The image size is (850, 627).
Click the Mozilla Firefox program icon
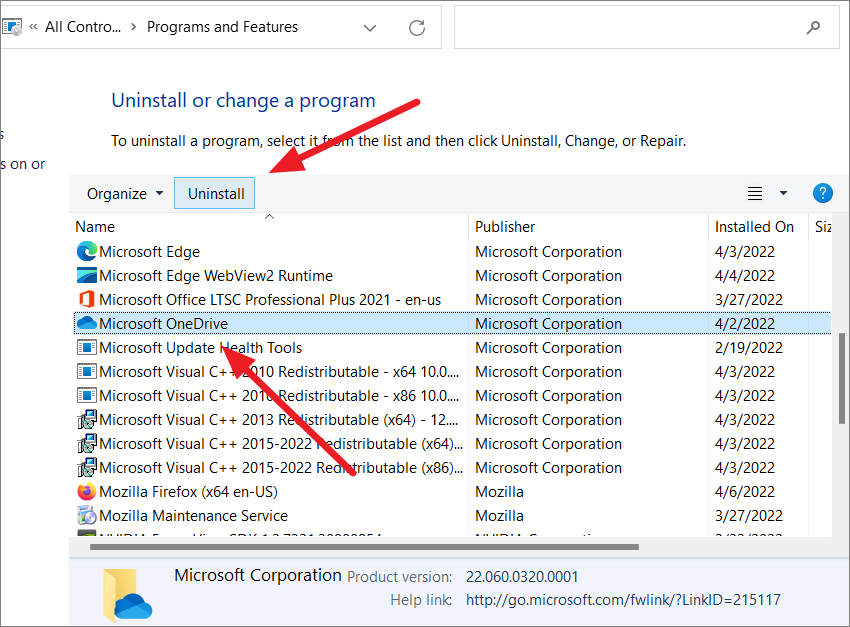(85, 491)
